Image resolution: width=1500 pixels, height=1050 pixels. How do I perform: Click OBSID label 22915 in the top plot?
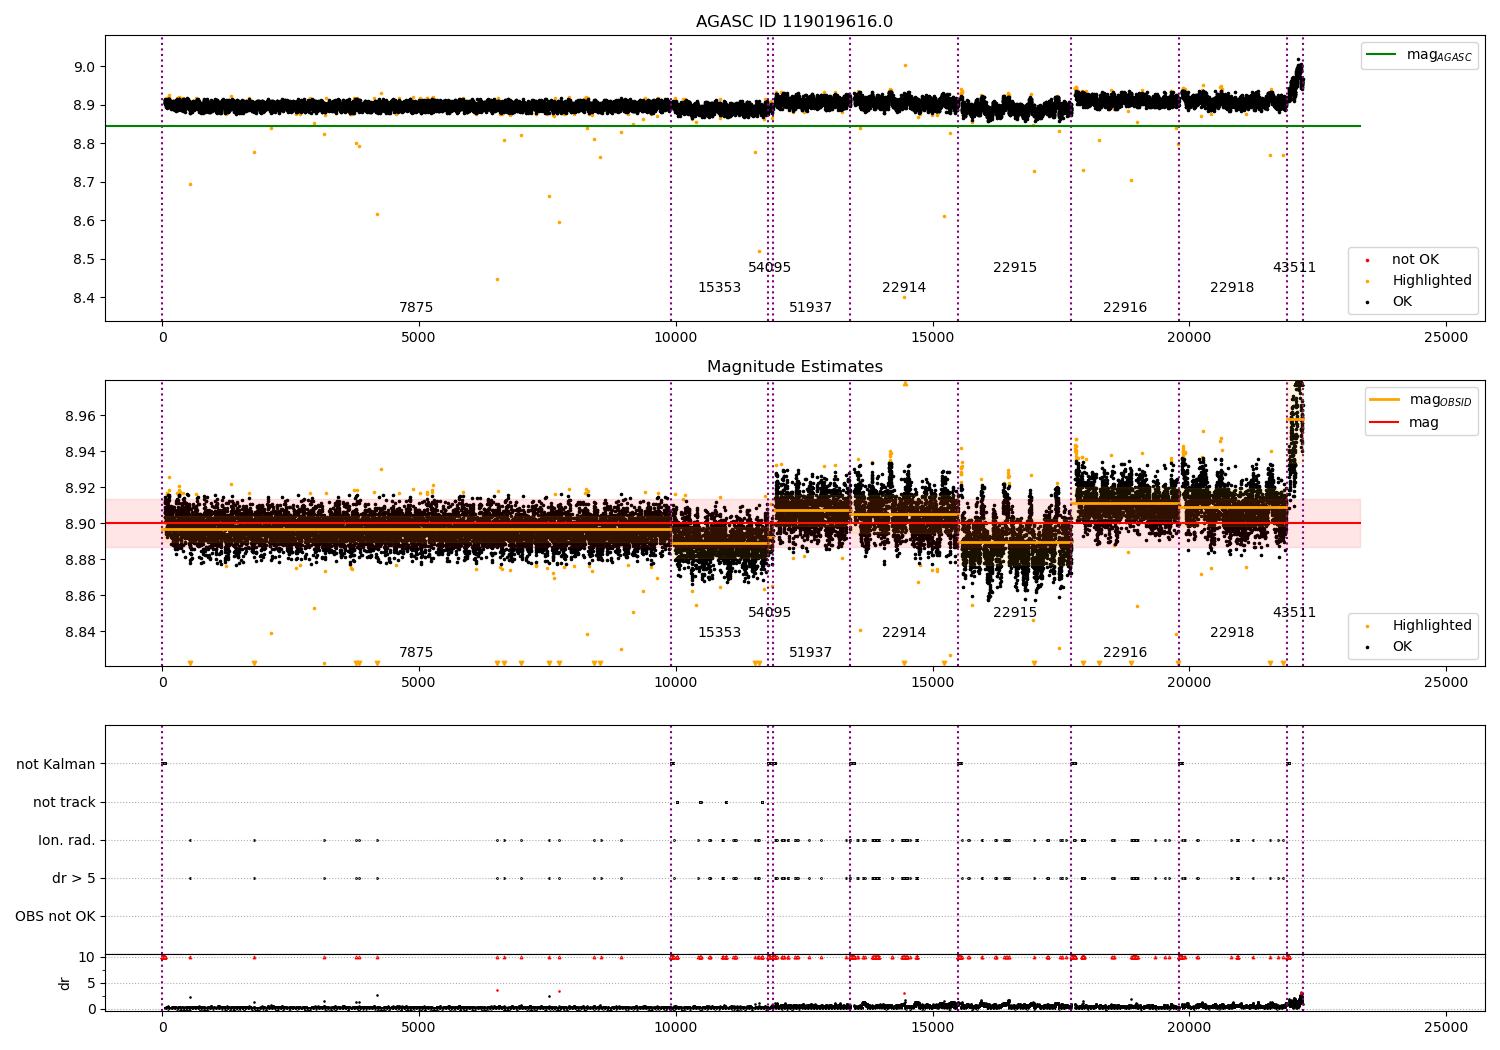pyautogui.click(x=1015, y=268)
